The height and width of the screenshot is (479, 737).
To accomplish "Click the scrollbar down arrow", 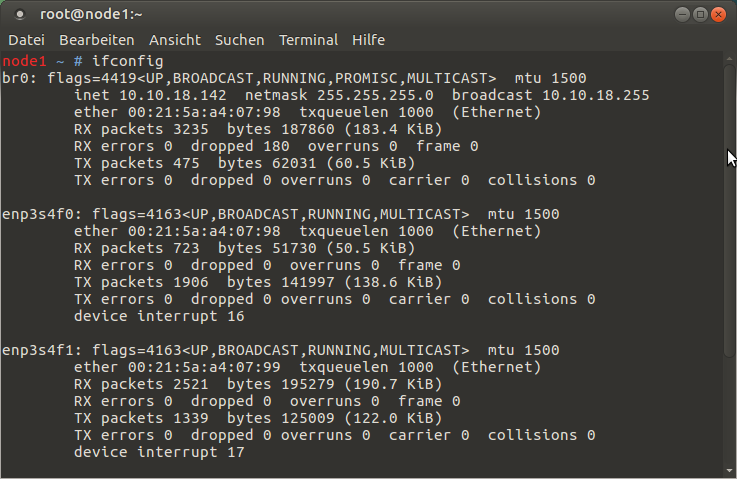I will 729,471.
